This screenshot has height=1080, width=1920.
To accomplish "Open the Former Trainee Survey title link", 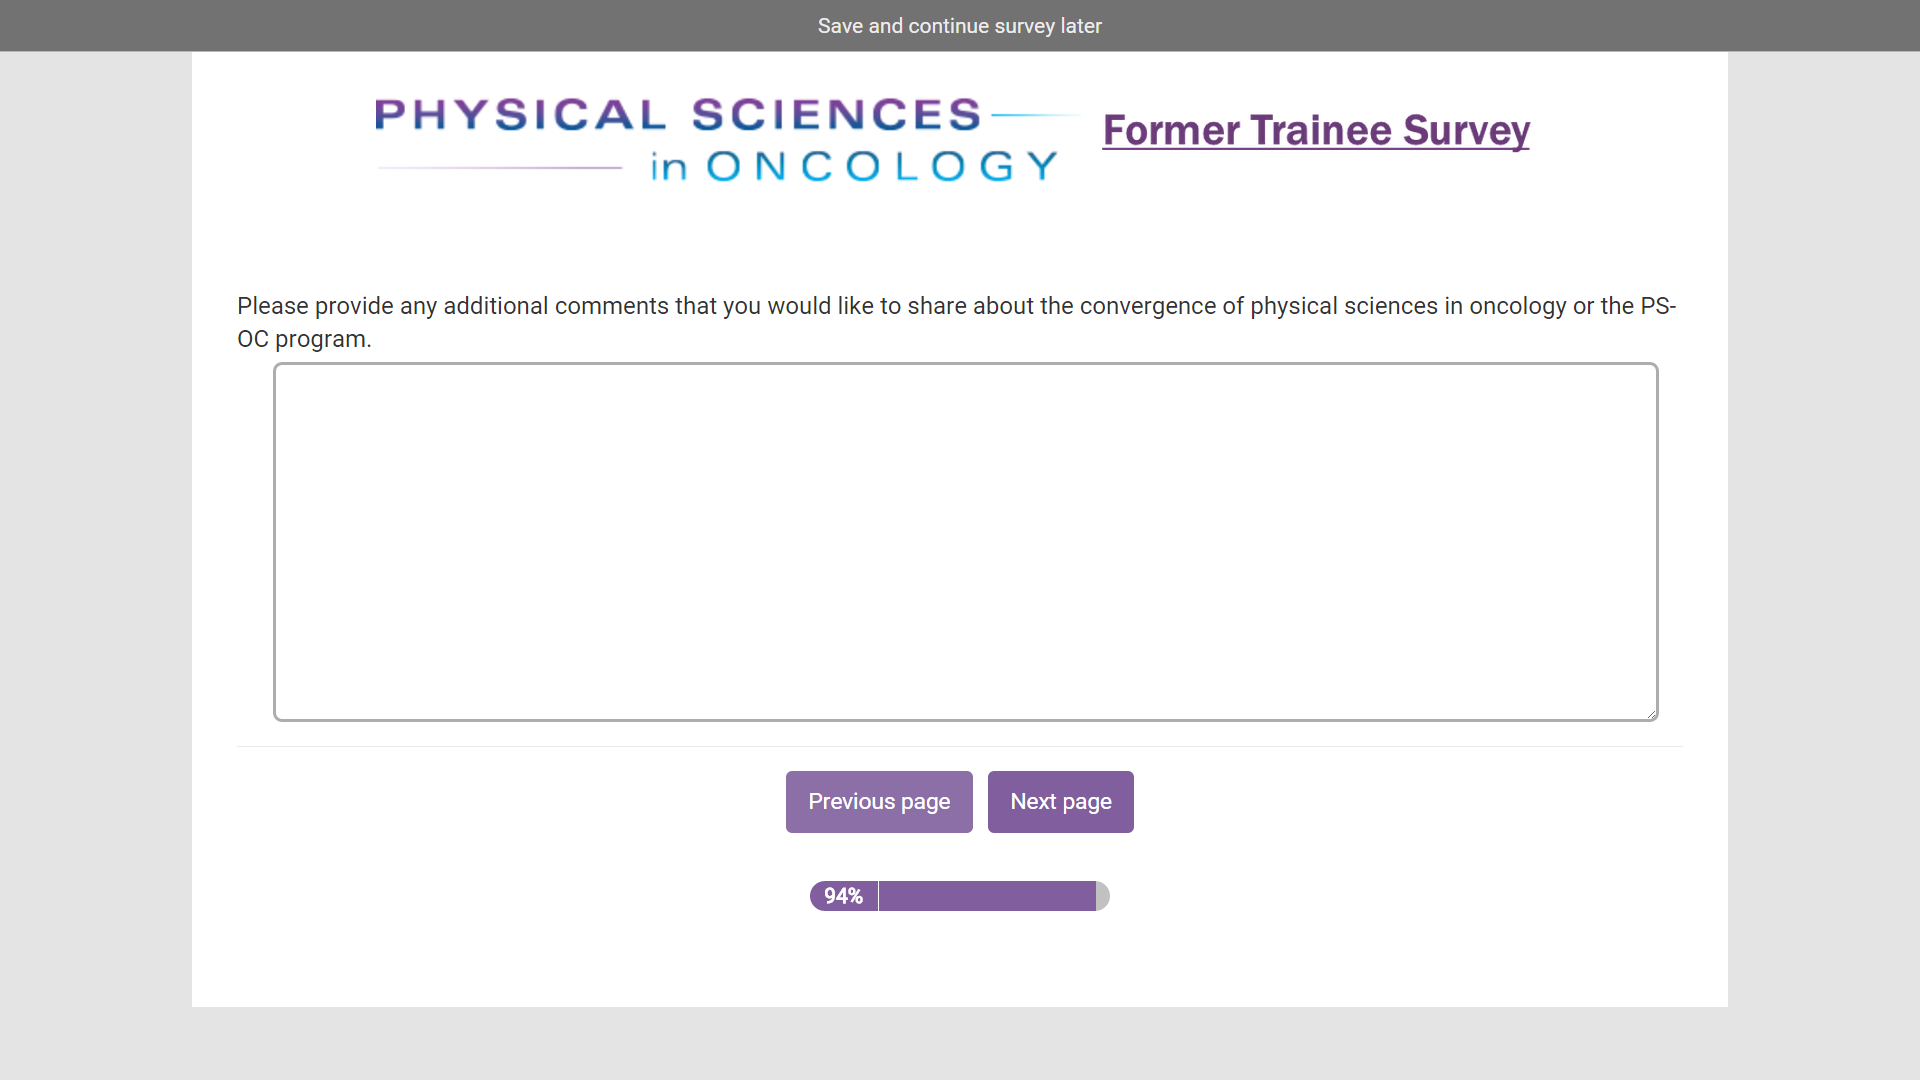I will click(x=1315, y=131).
